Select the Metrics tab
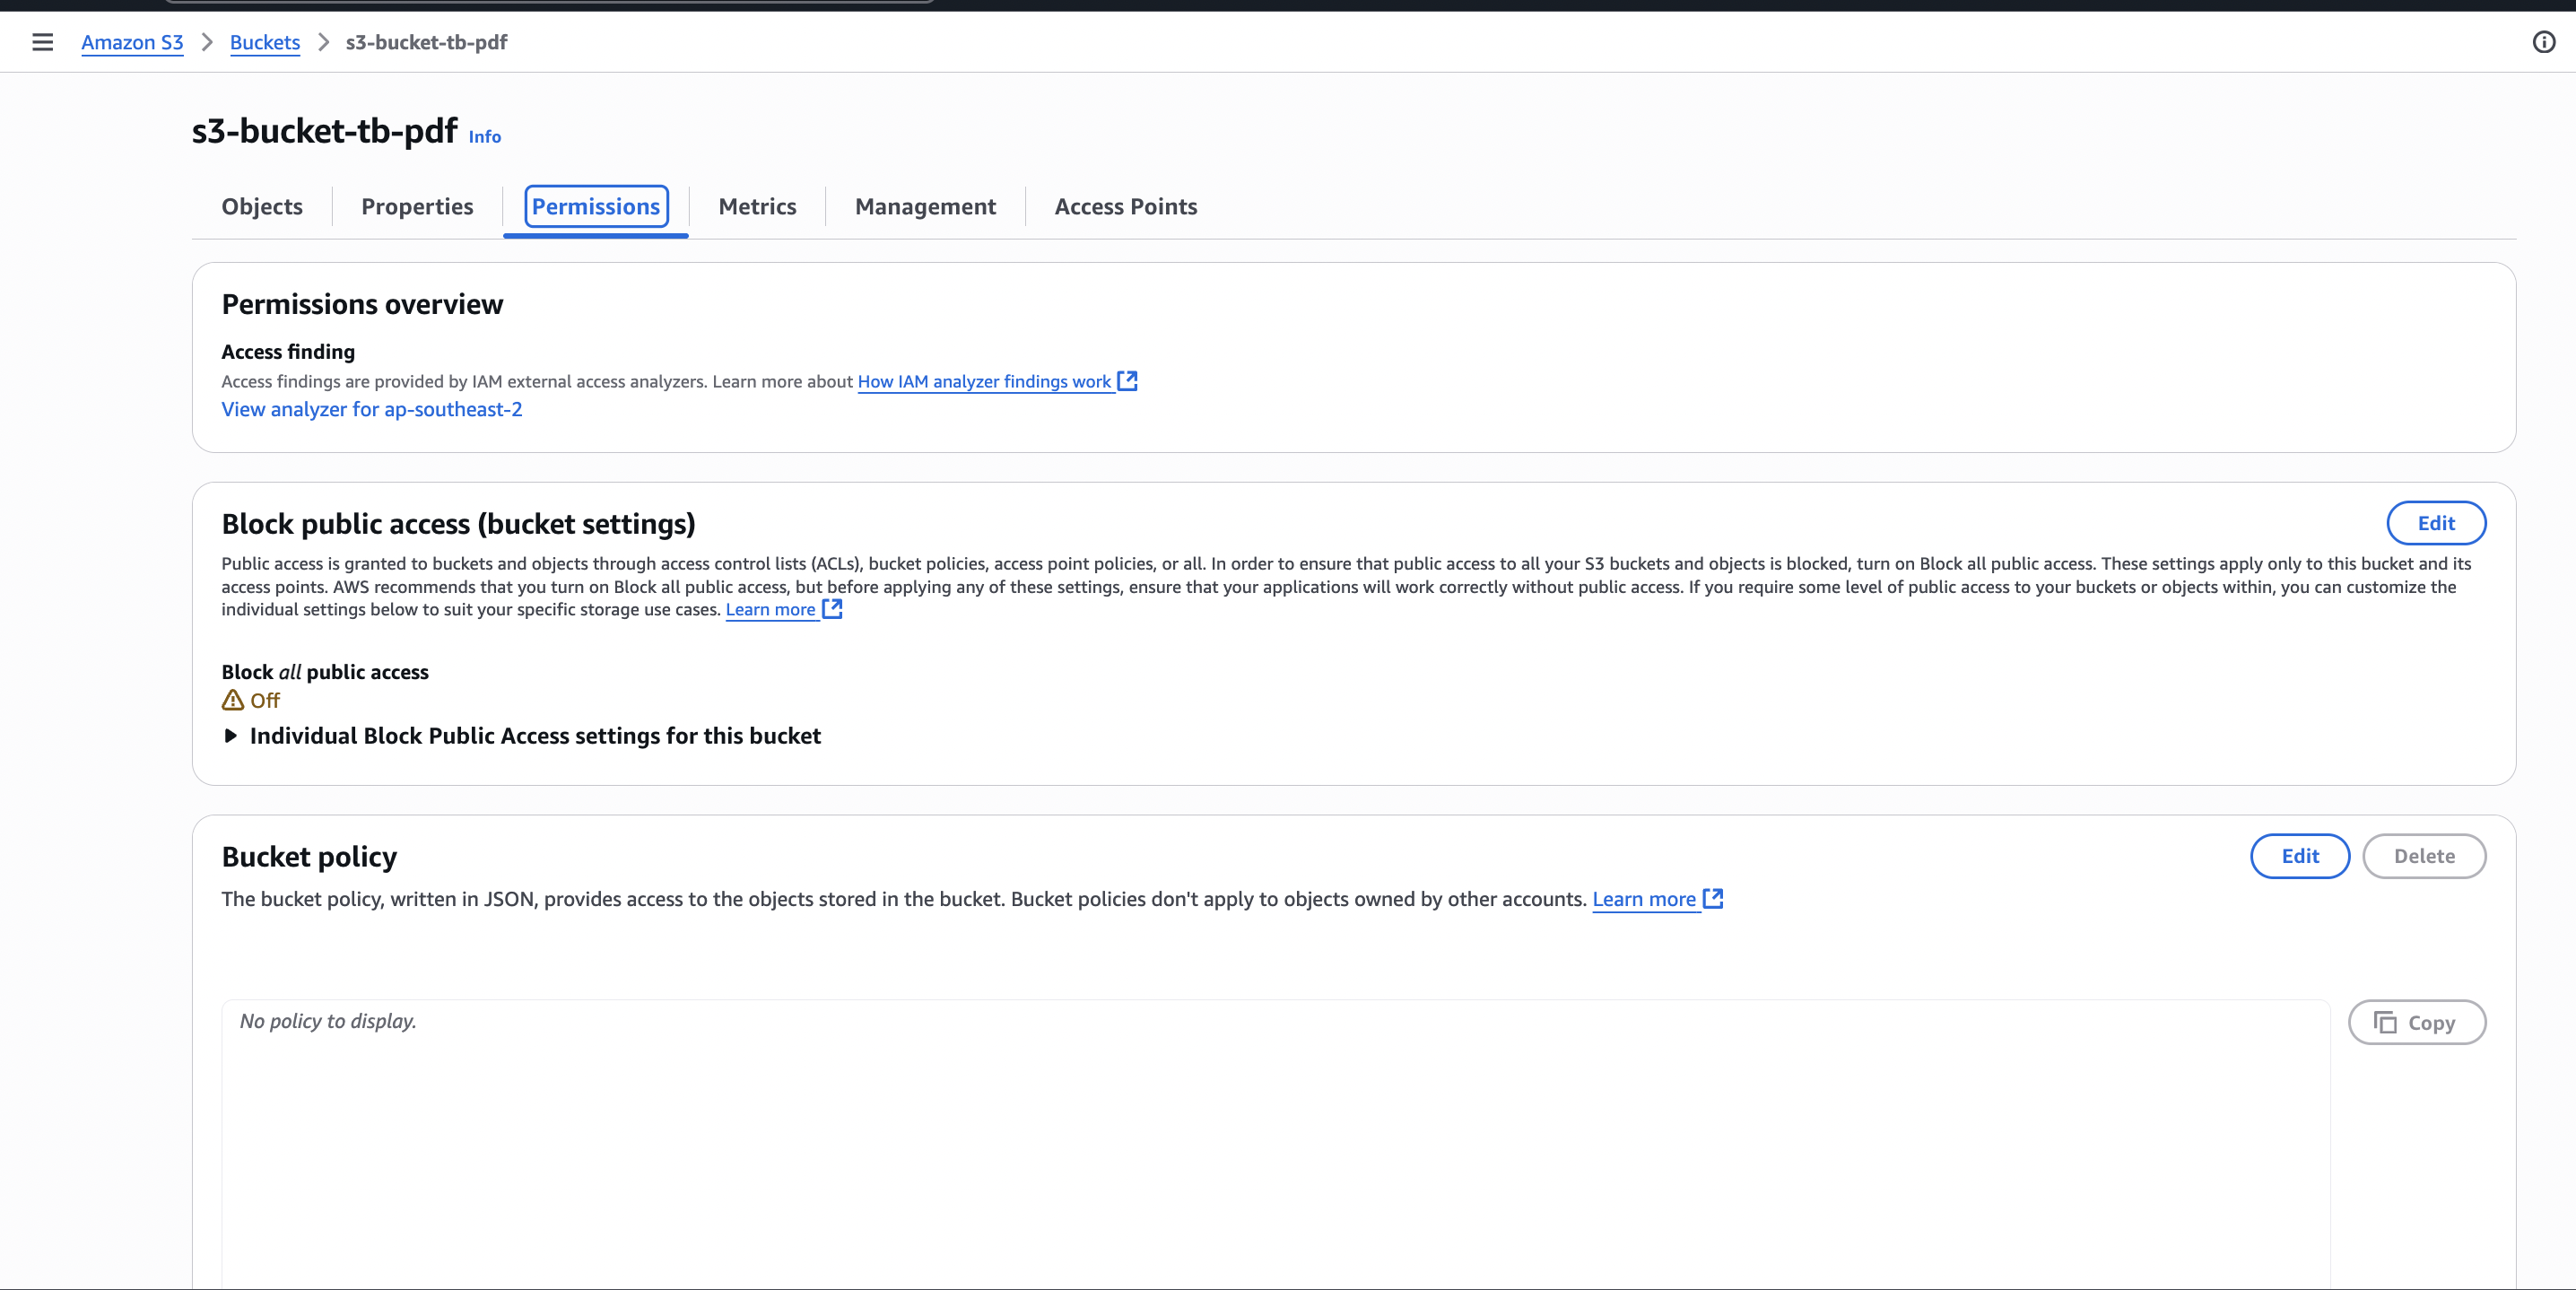The height and width of the screenshot is (1290, 2576). [x=757, y=207]
